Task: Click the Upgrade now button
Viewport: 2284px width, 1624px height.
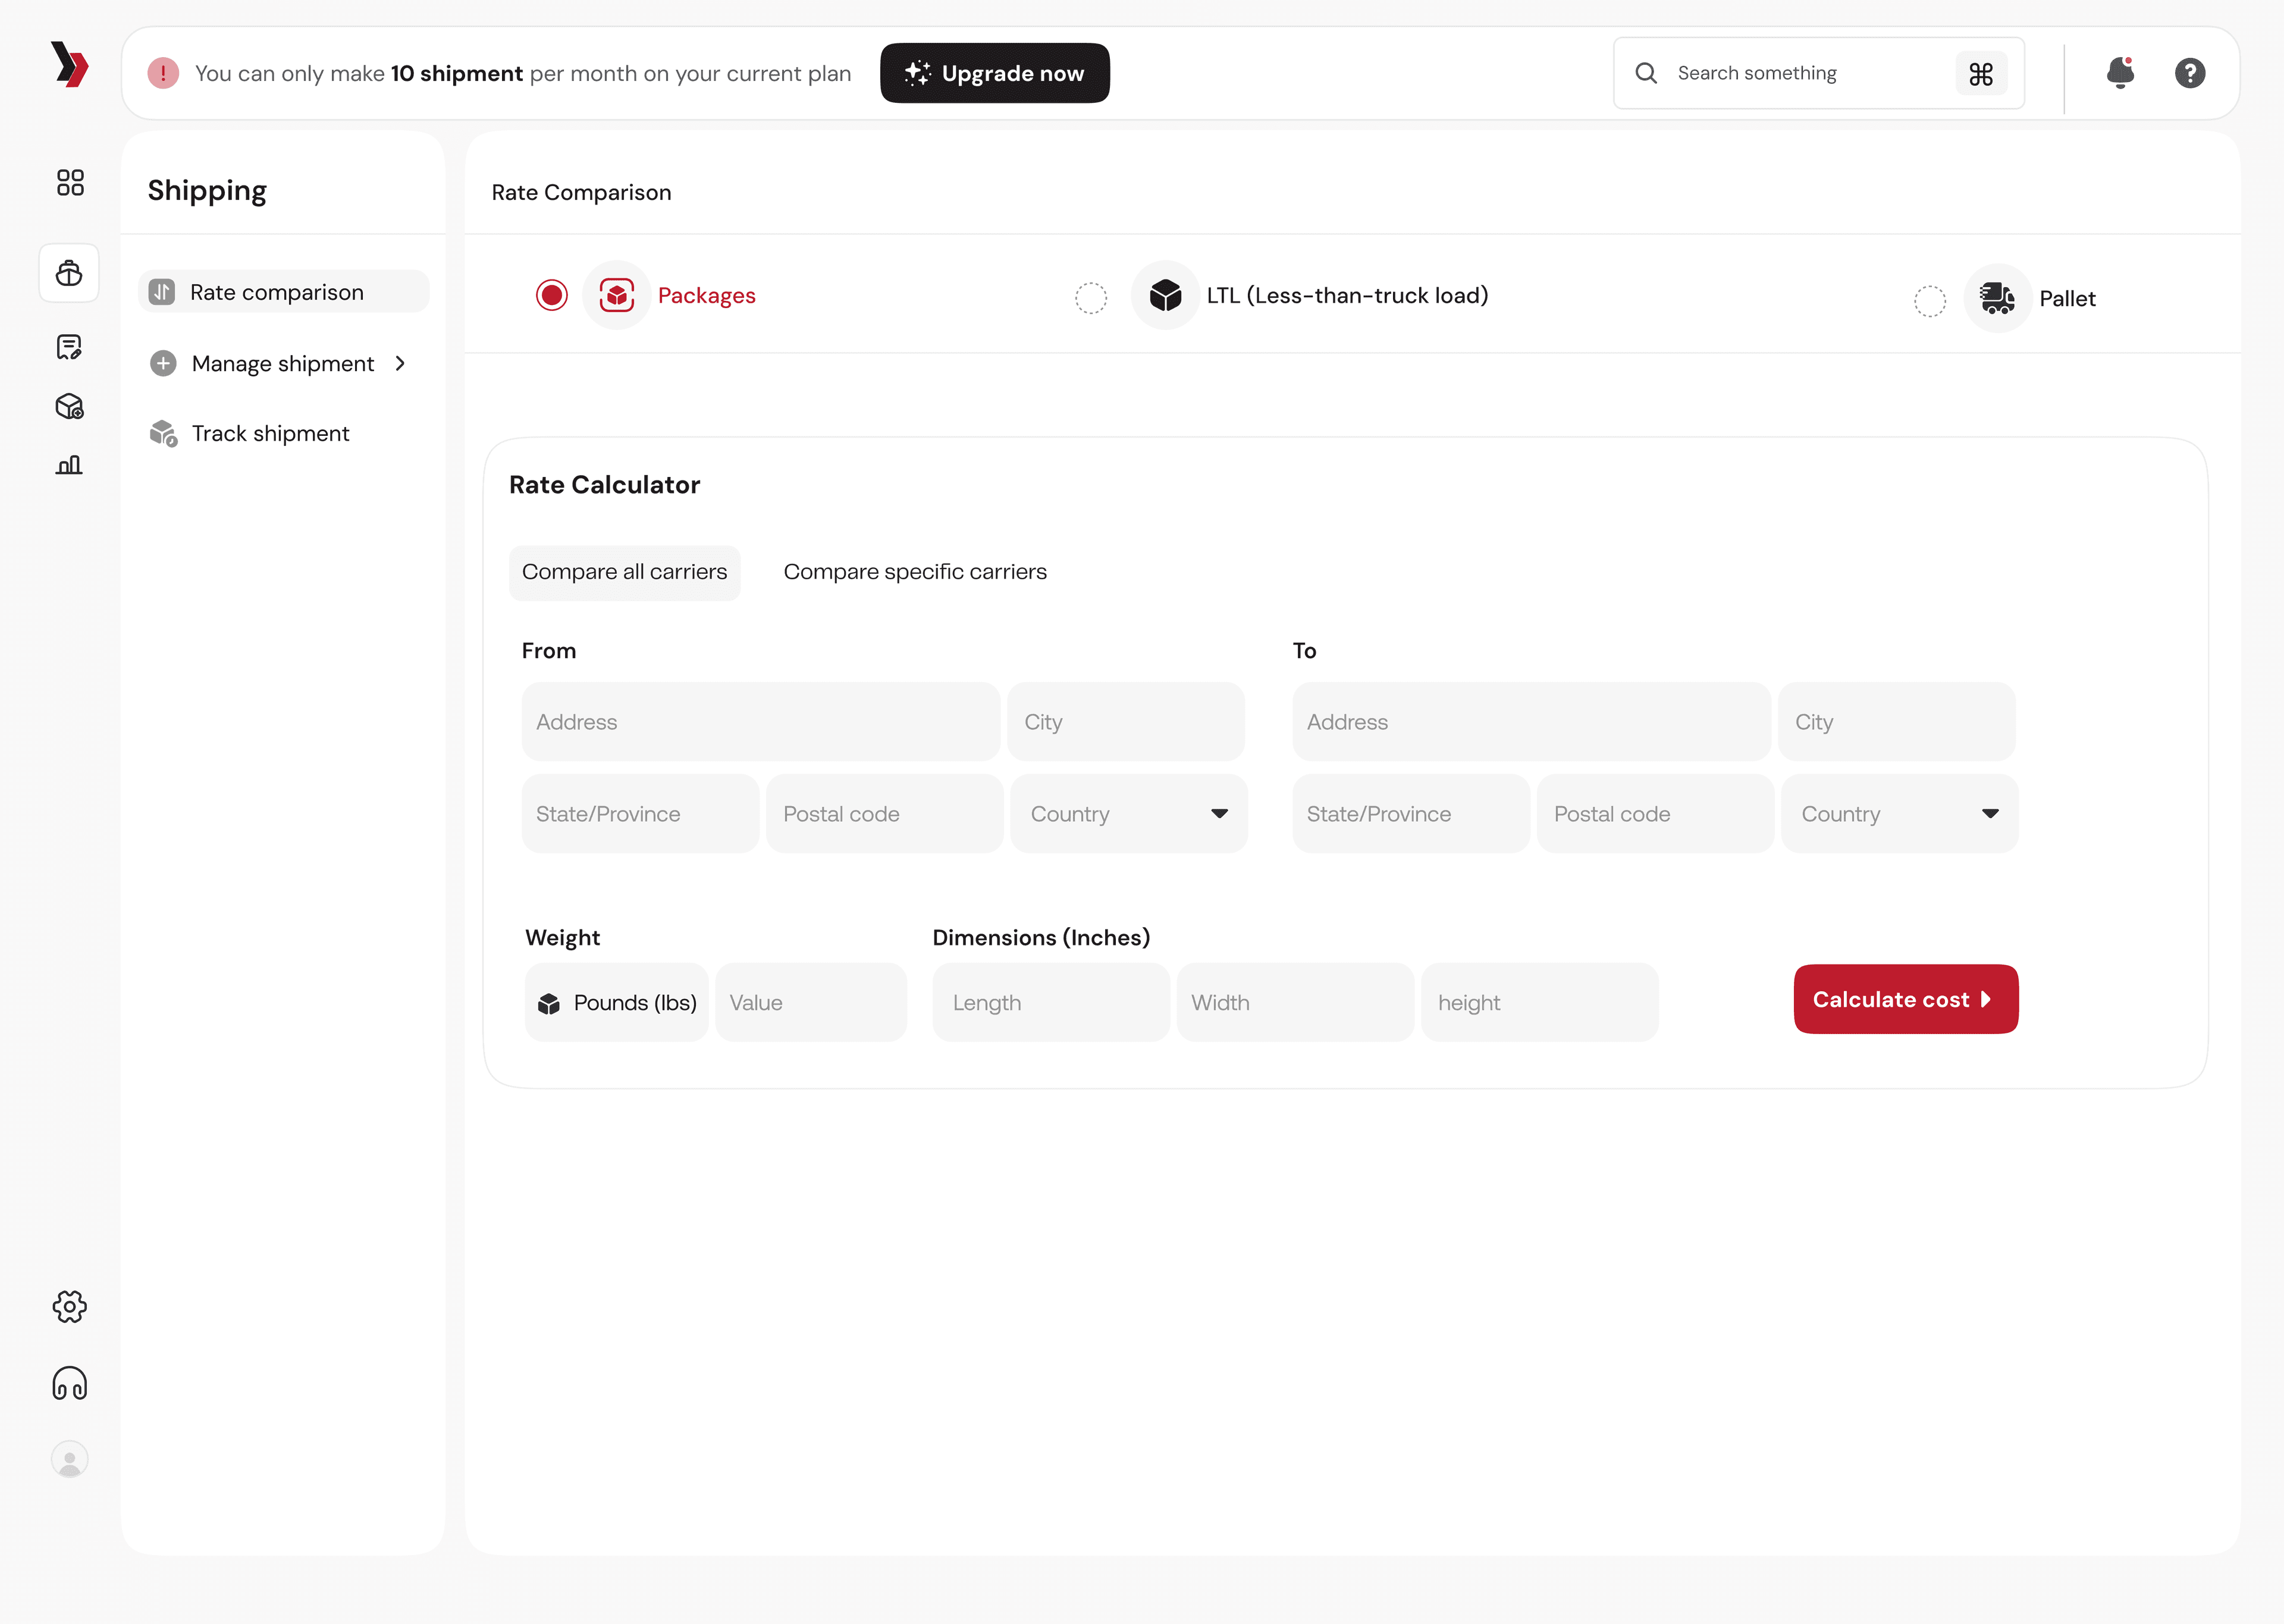Action: tap(994, 73)
